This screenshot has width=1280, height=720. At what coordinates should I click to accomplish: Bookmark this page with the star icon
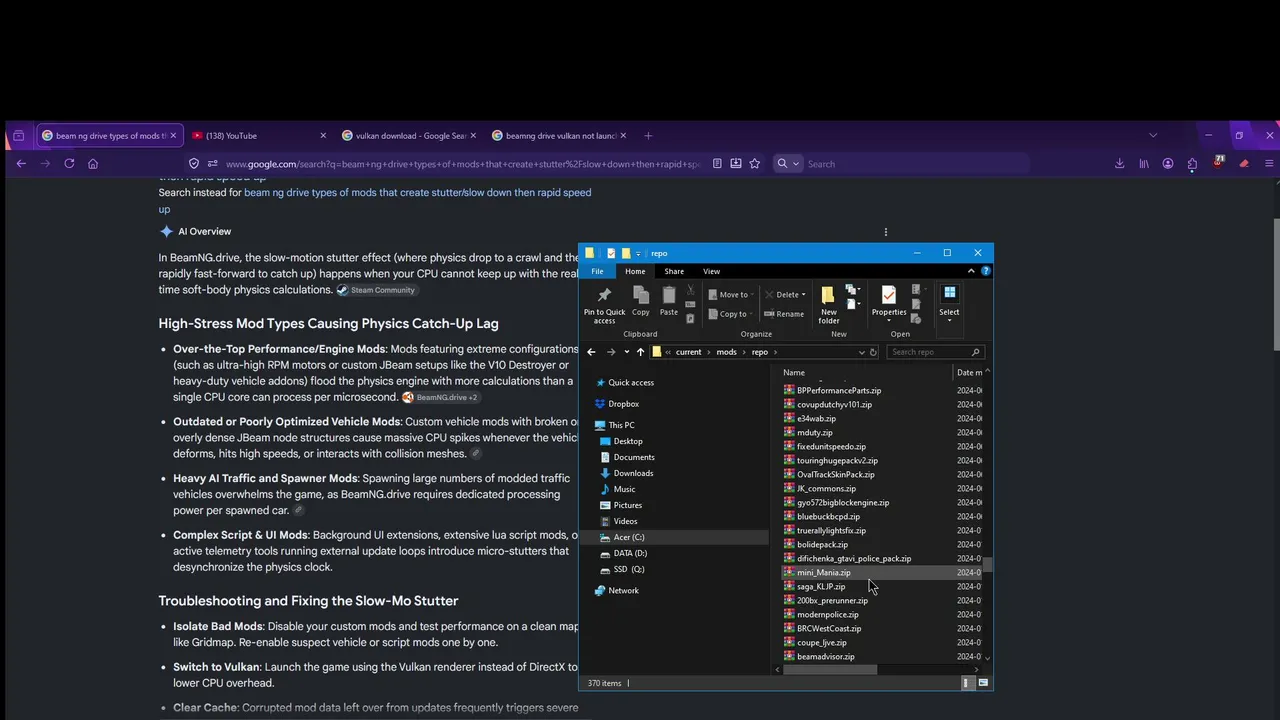pos(755,164)
